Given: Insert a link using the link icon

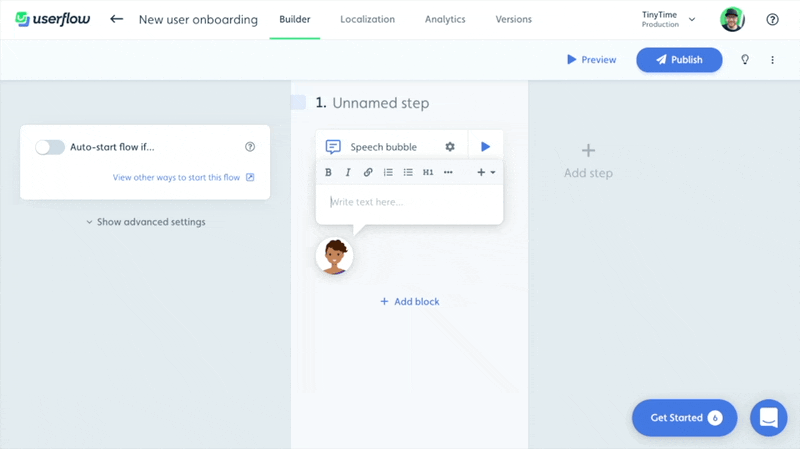Looking at the screenshot, I should (x=368, y=172).
